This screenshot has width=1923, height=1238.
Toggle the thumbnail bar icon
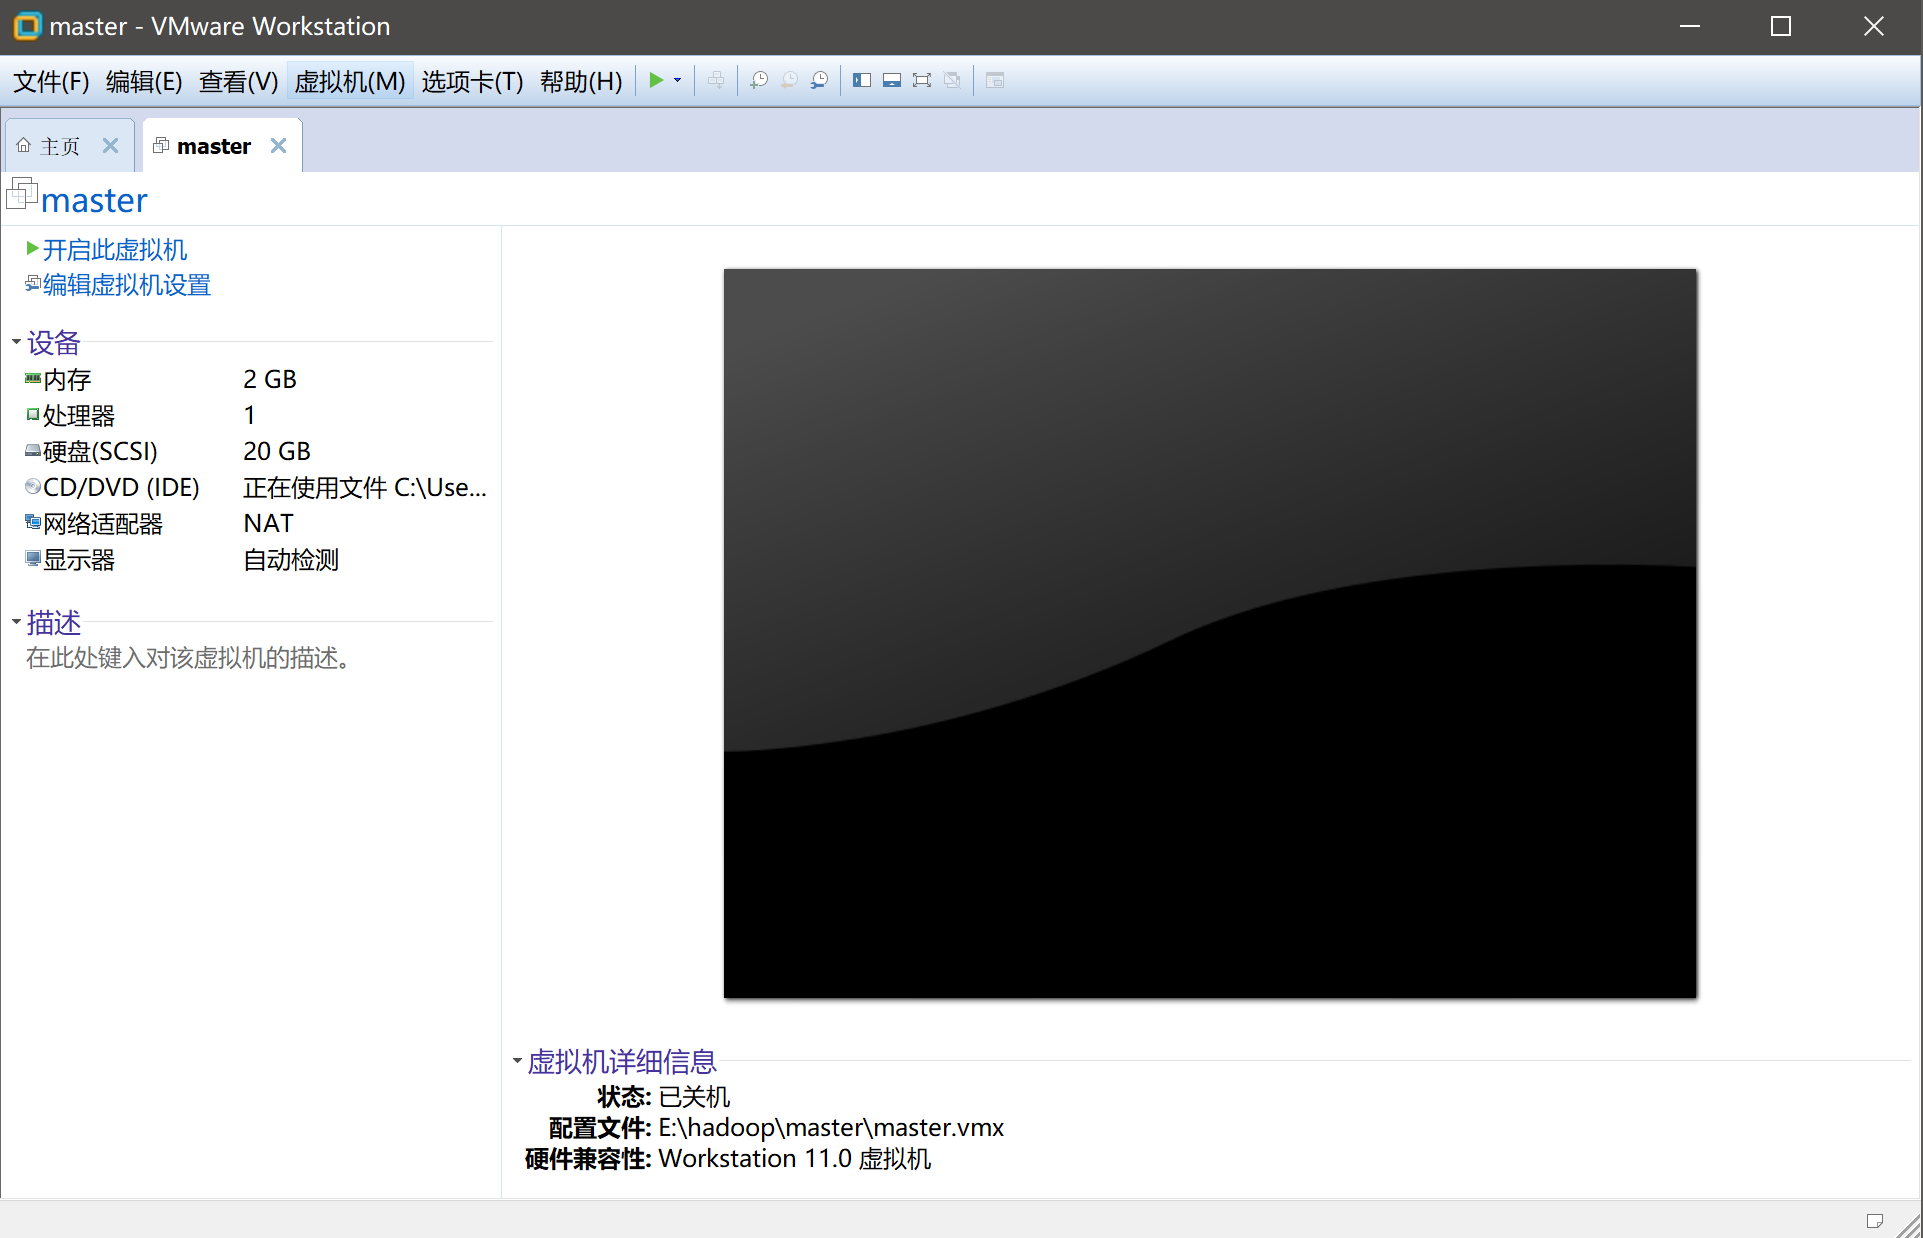point(892,80)
